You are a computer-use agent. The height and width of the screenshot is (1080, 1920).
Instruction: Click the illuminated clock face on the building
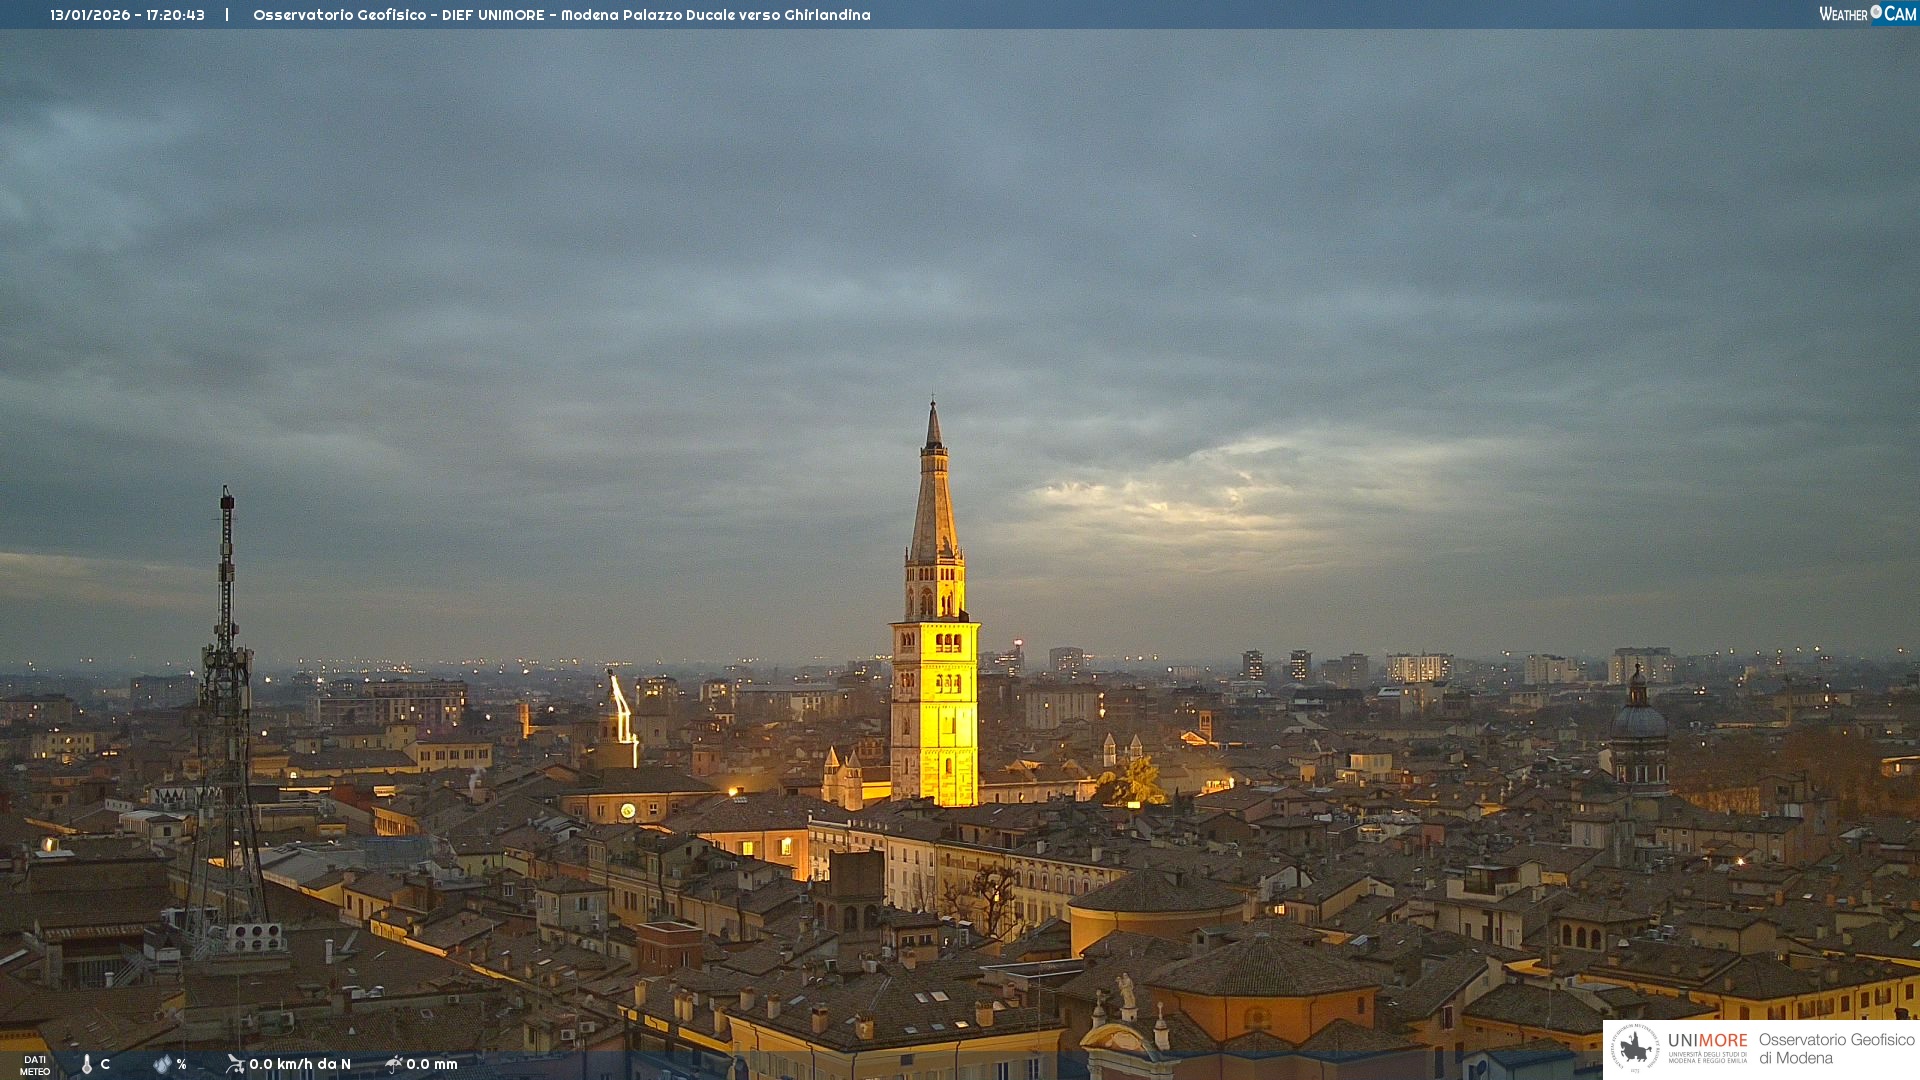pyautogui.click(x=627, y=811)
